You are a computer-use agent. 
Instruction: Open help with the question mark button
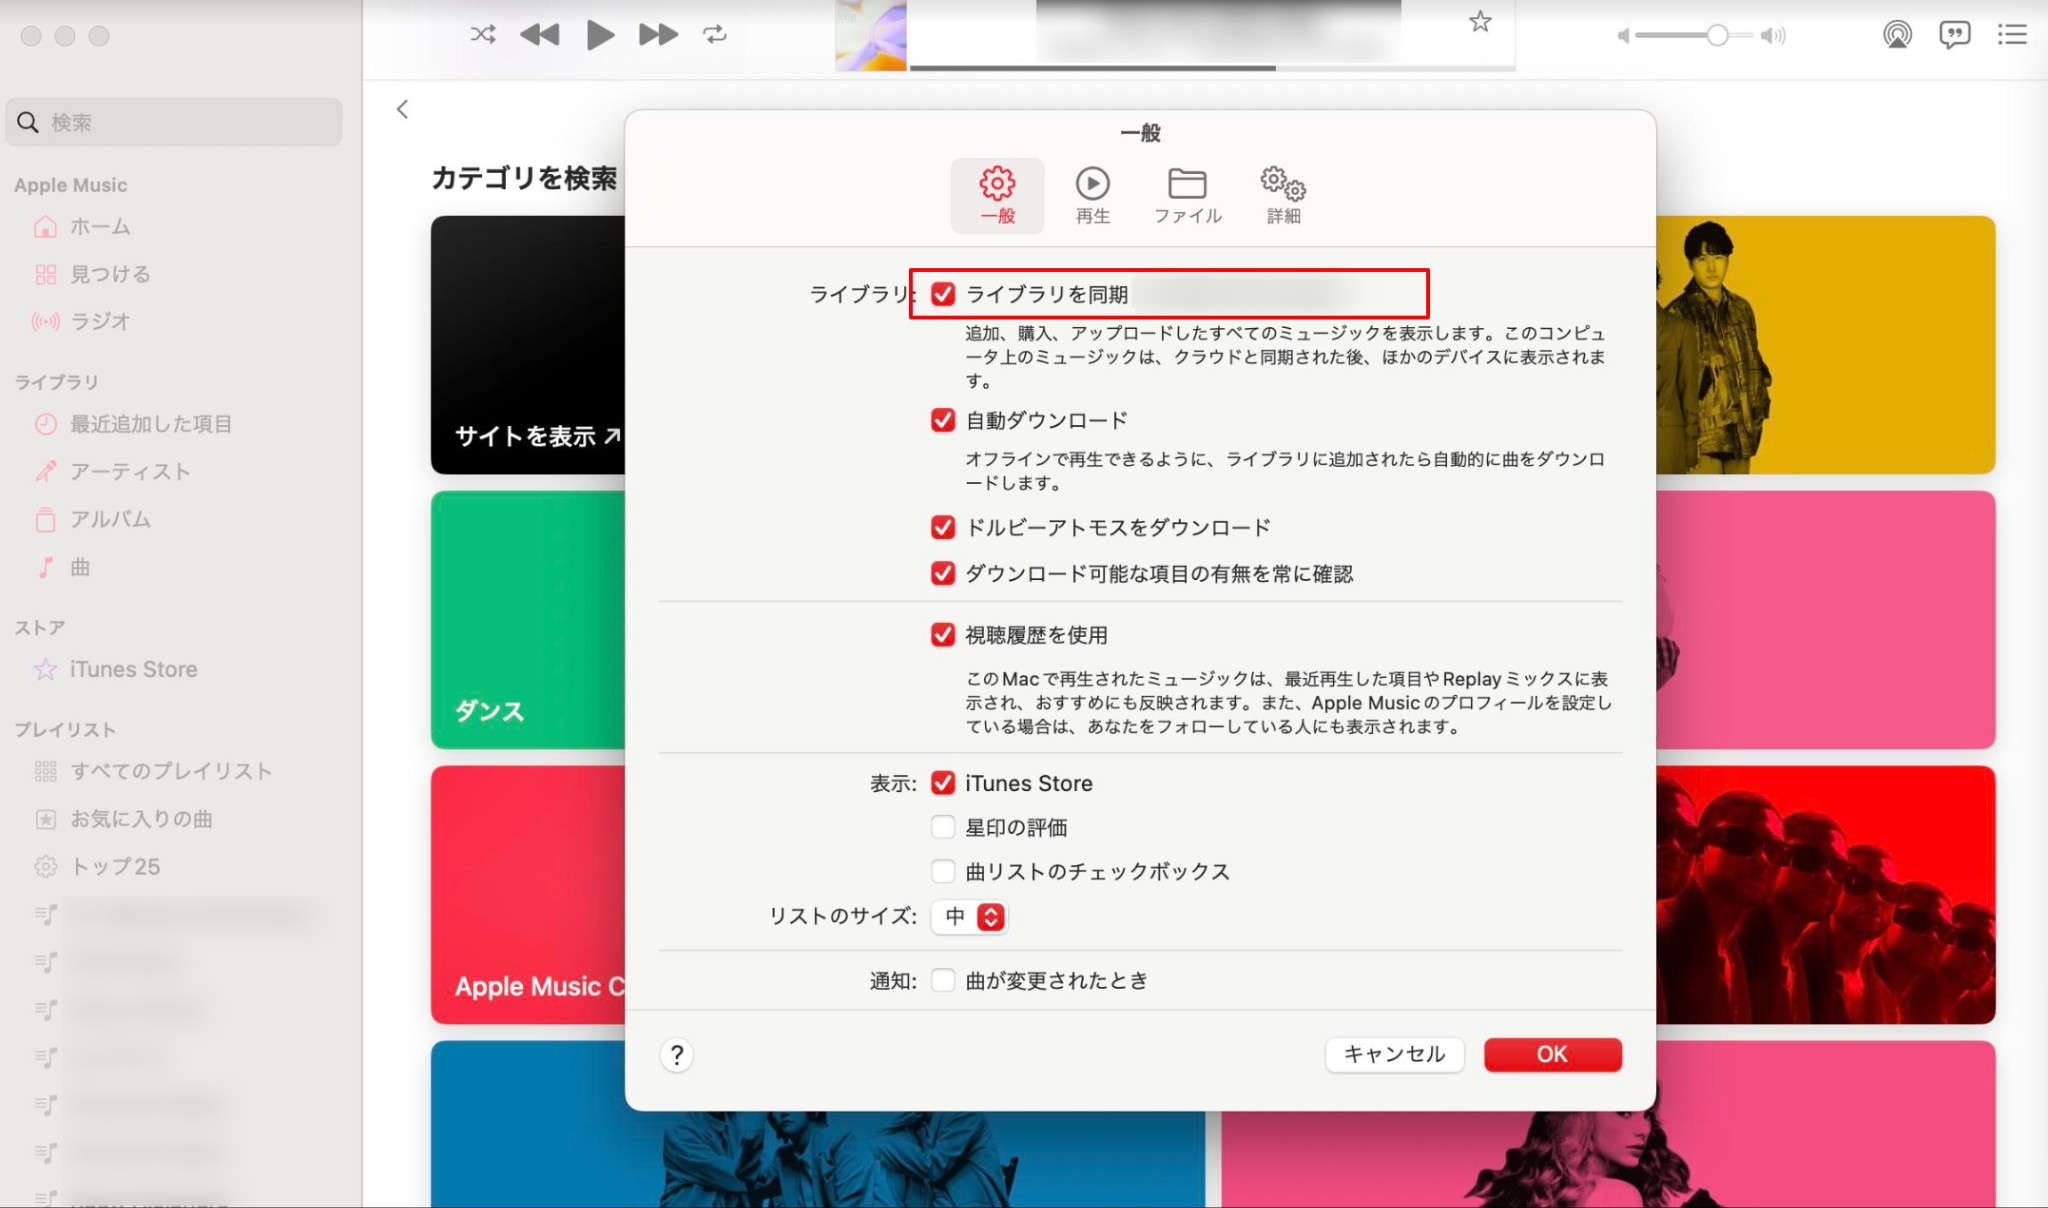677,1055
